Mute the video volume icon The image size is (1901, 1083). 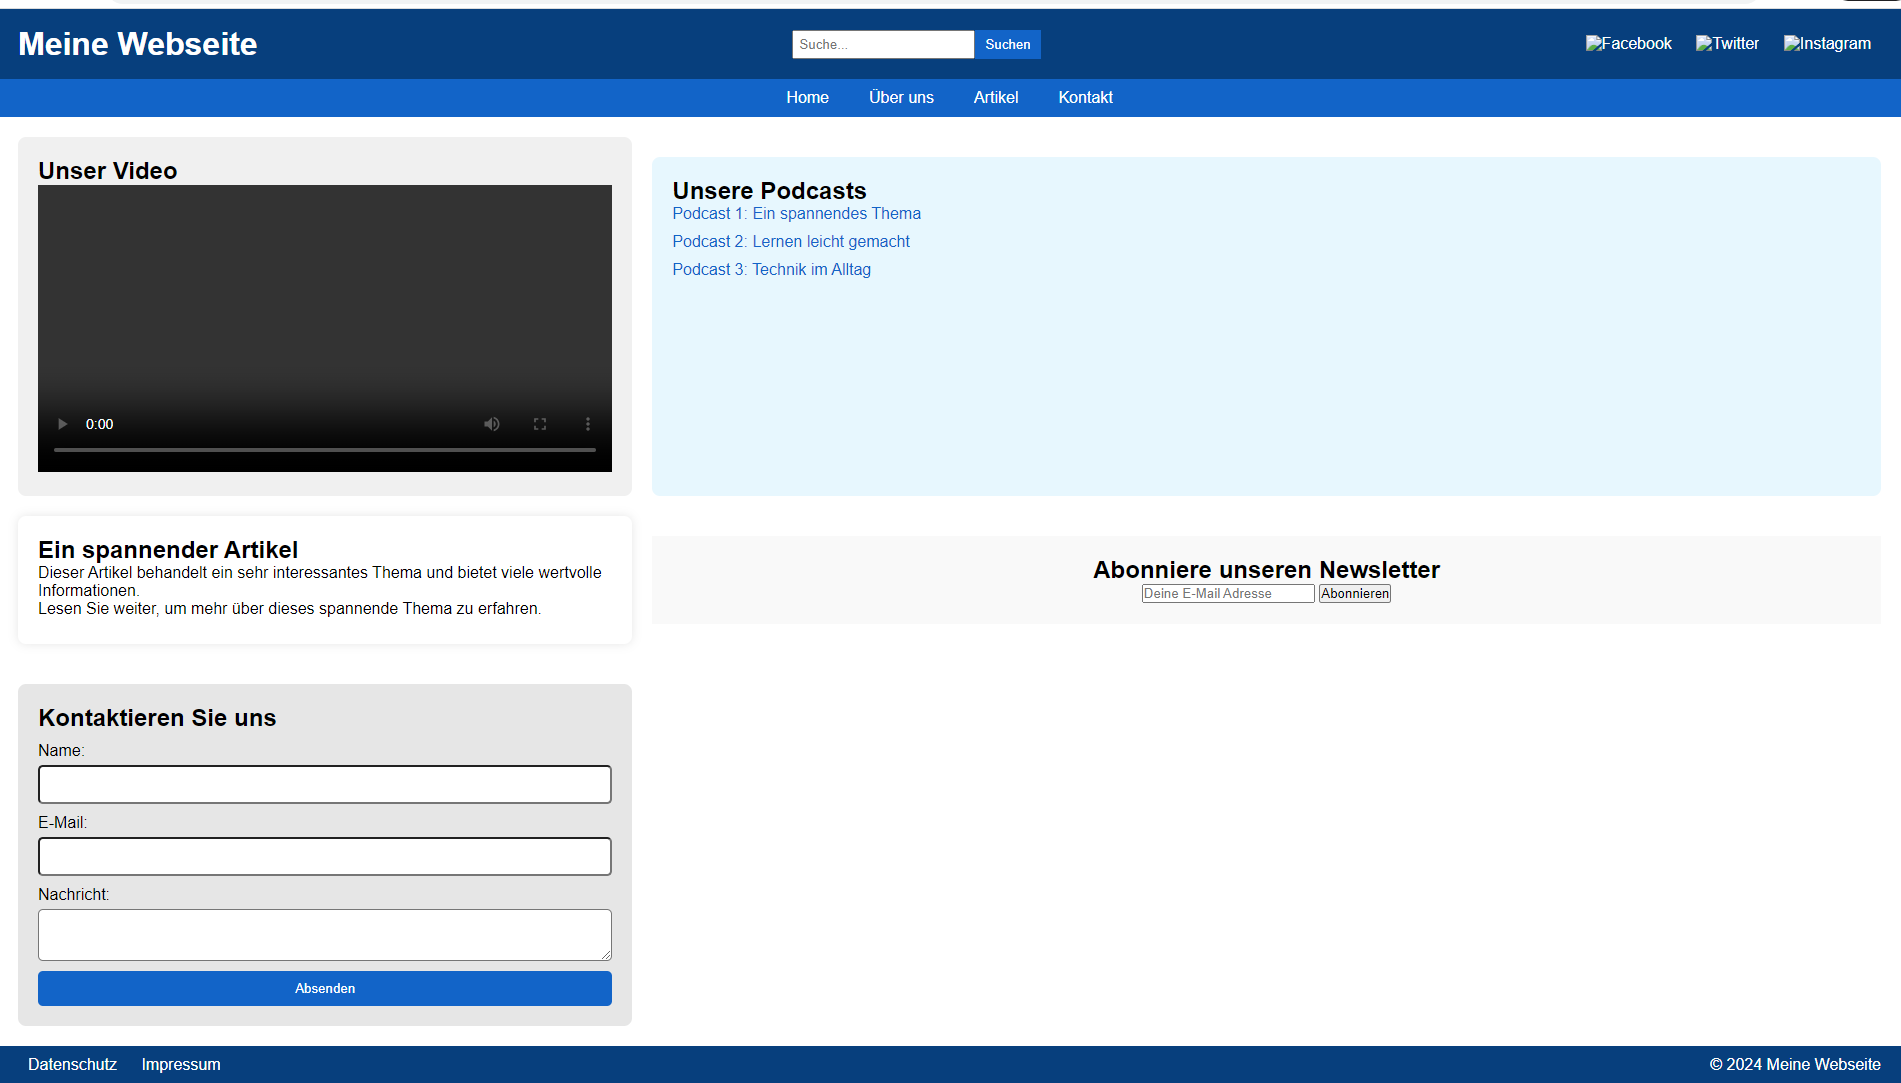(492, 424)
